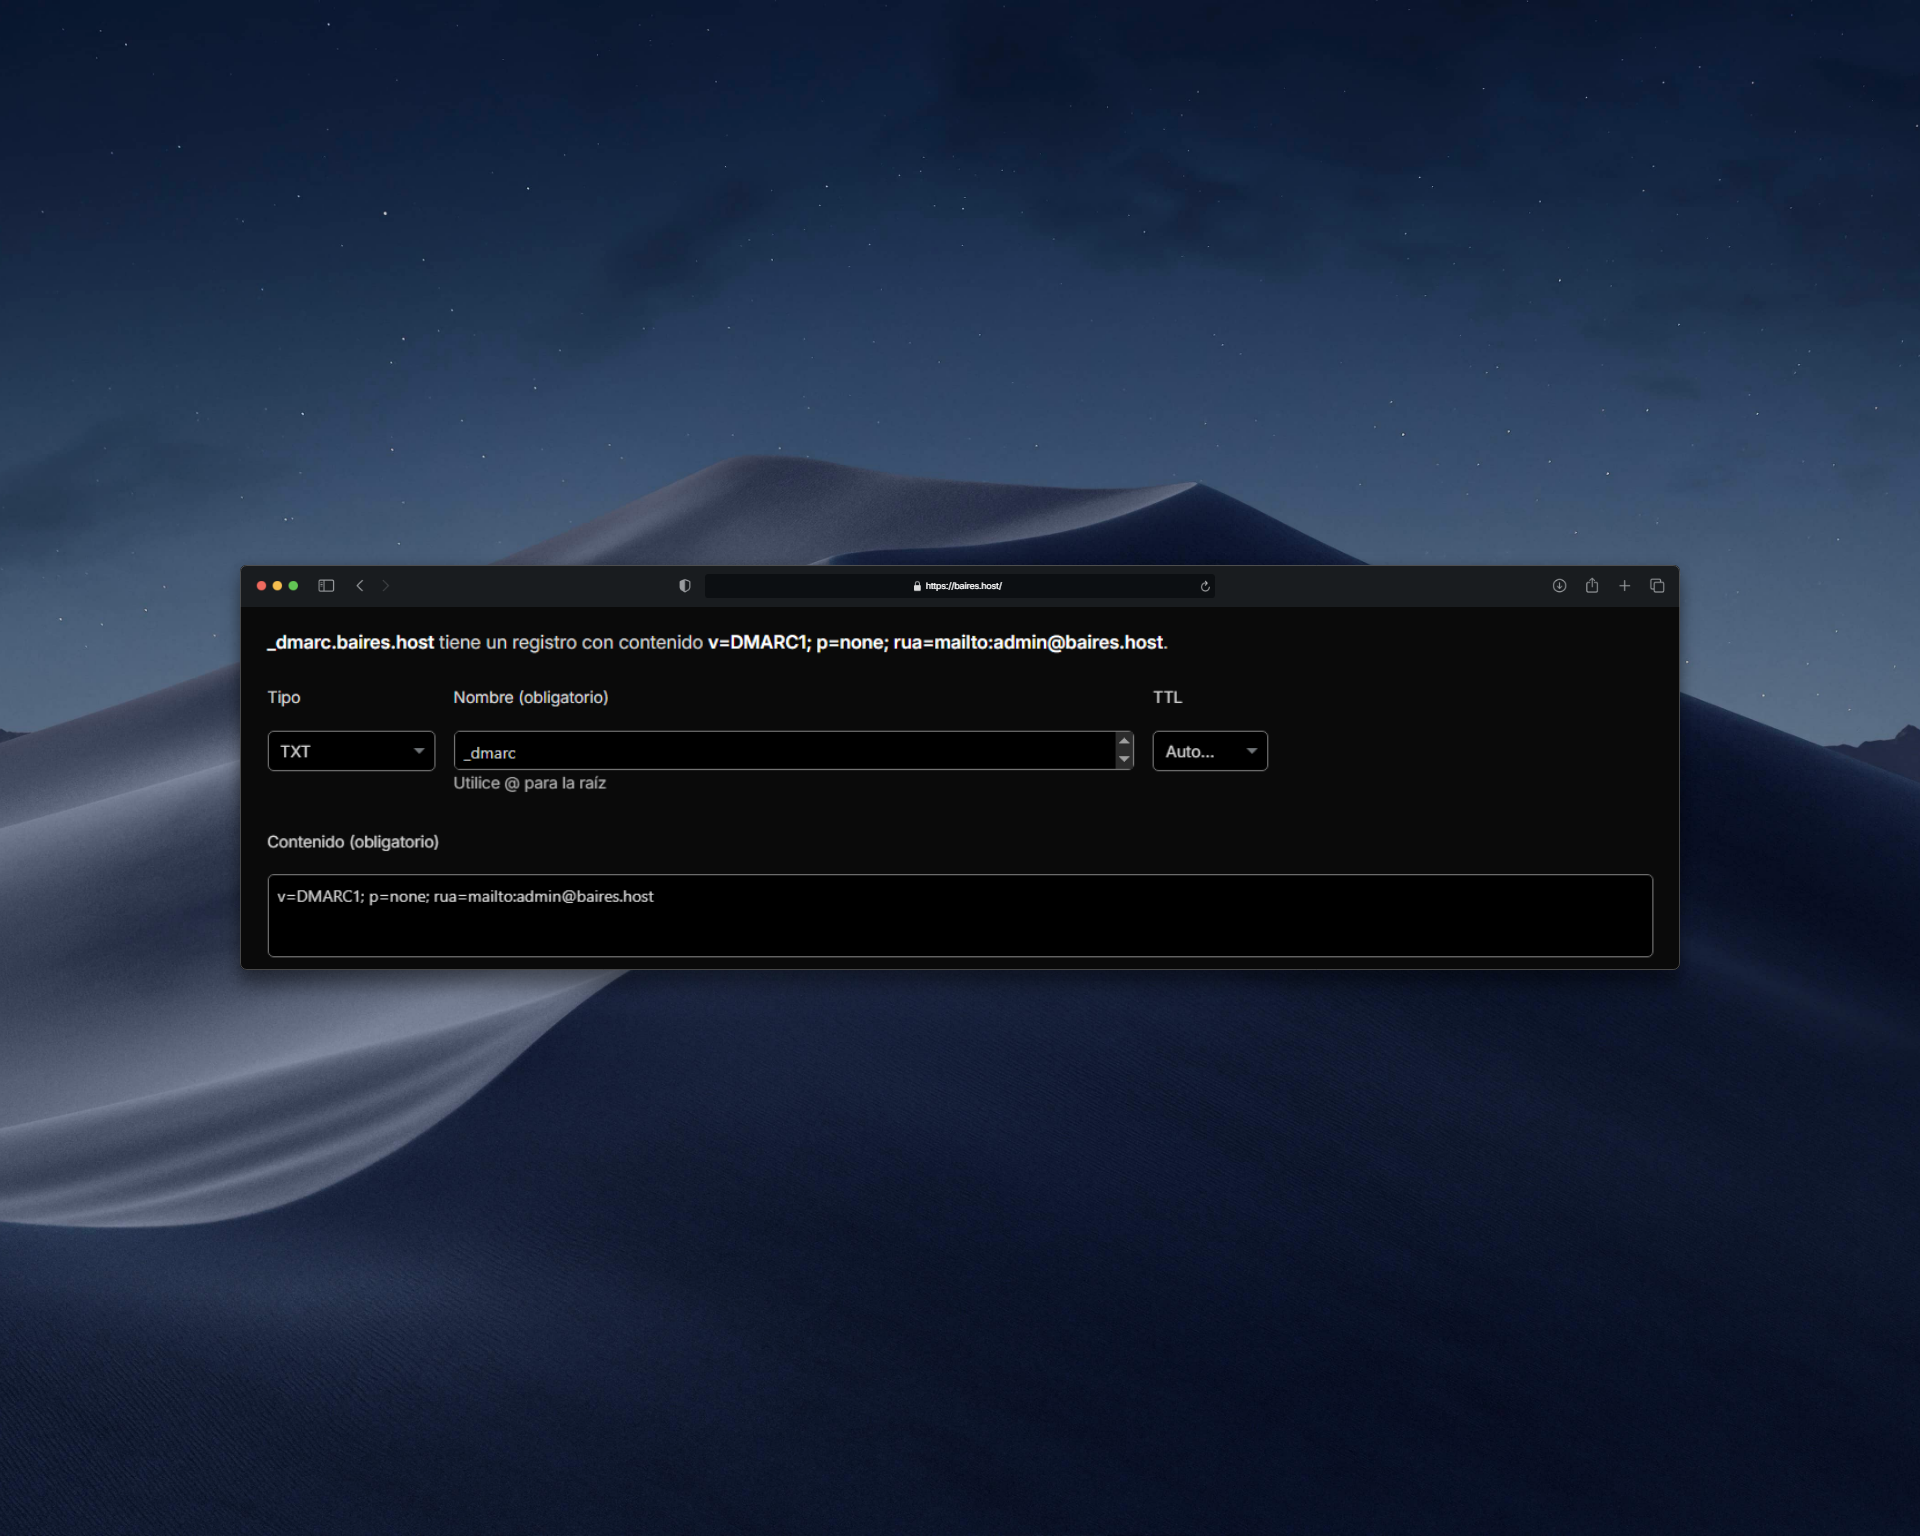Open the privacy report shield
Viewport: 1920px width, 1536px height.
click(x=685, y=586)
